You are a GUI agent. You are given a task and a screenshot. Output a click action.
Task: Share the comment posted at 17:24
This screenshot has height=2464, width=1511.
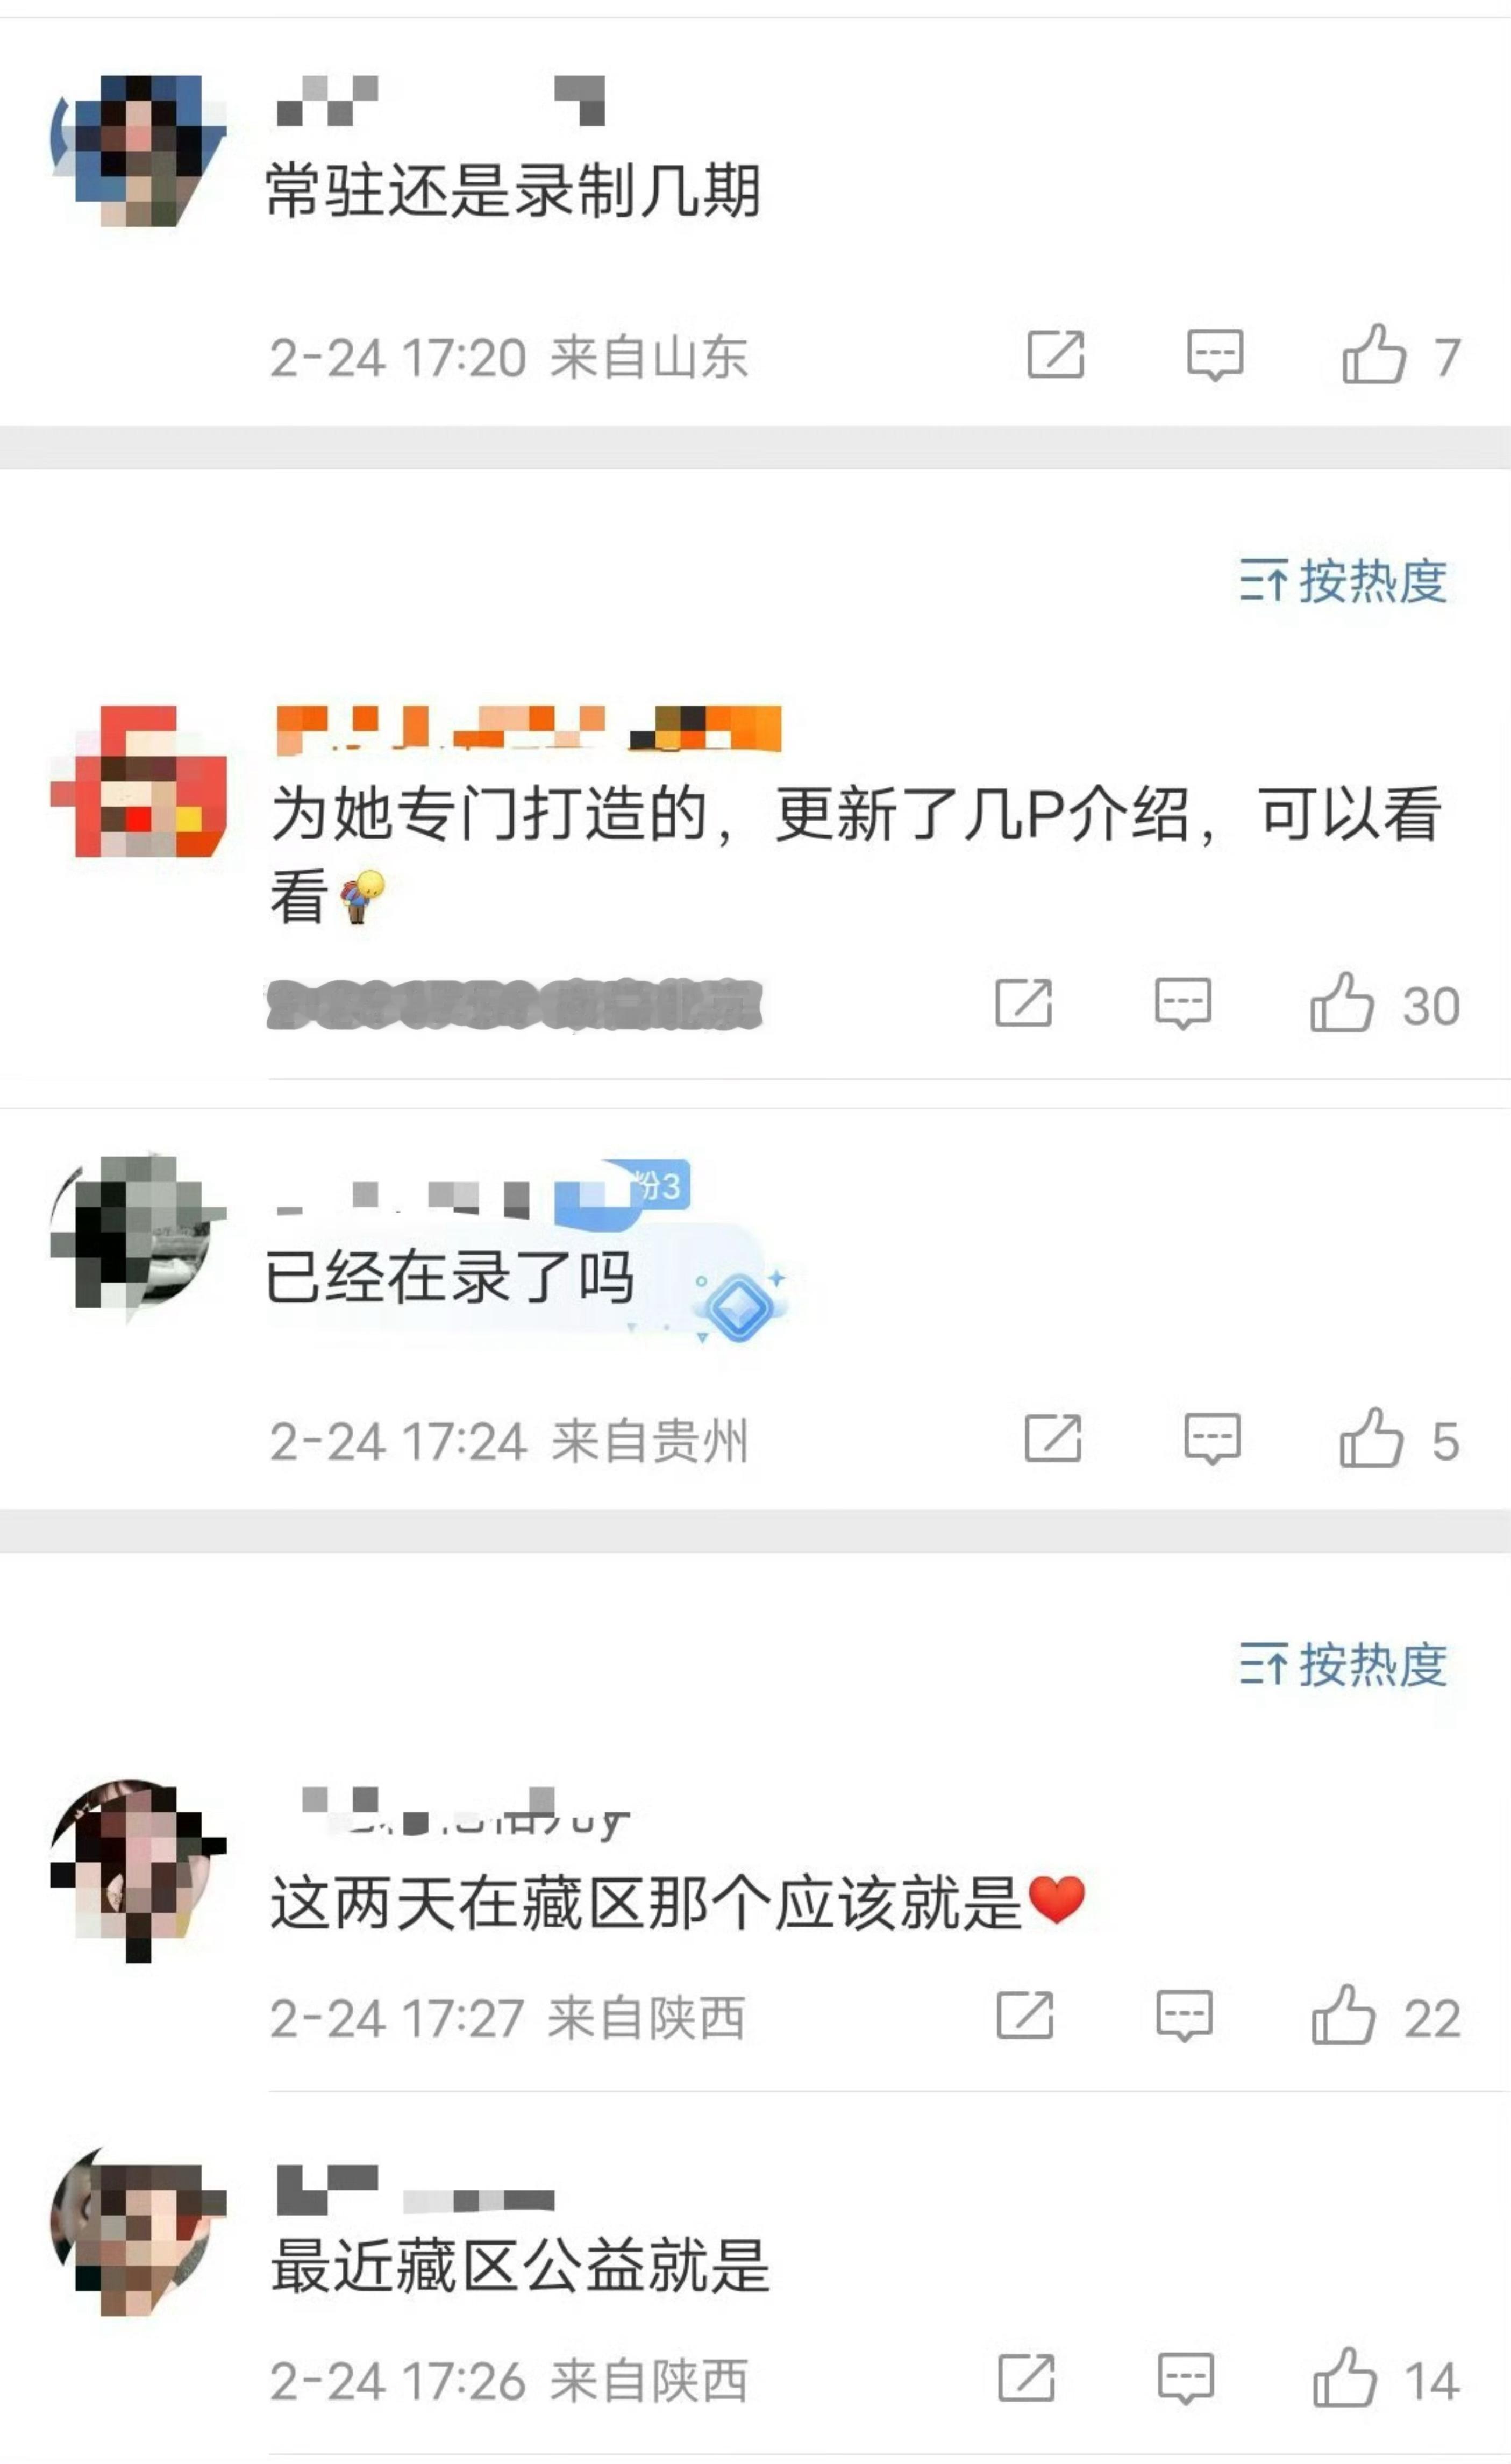point(1053,1438)
